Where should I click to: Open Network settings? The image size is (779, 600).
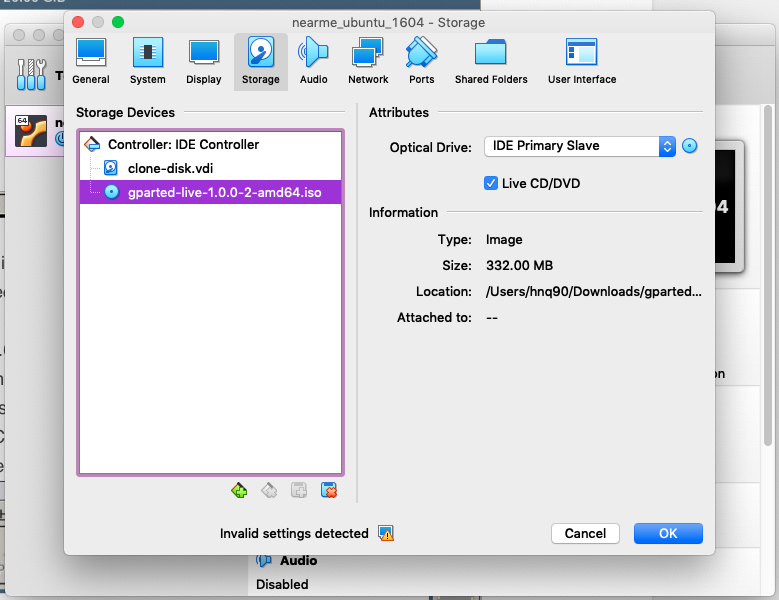point(368,61)
